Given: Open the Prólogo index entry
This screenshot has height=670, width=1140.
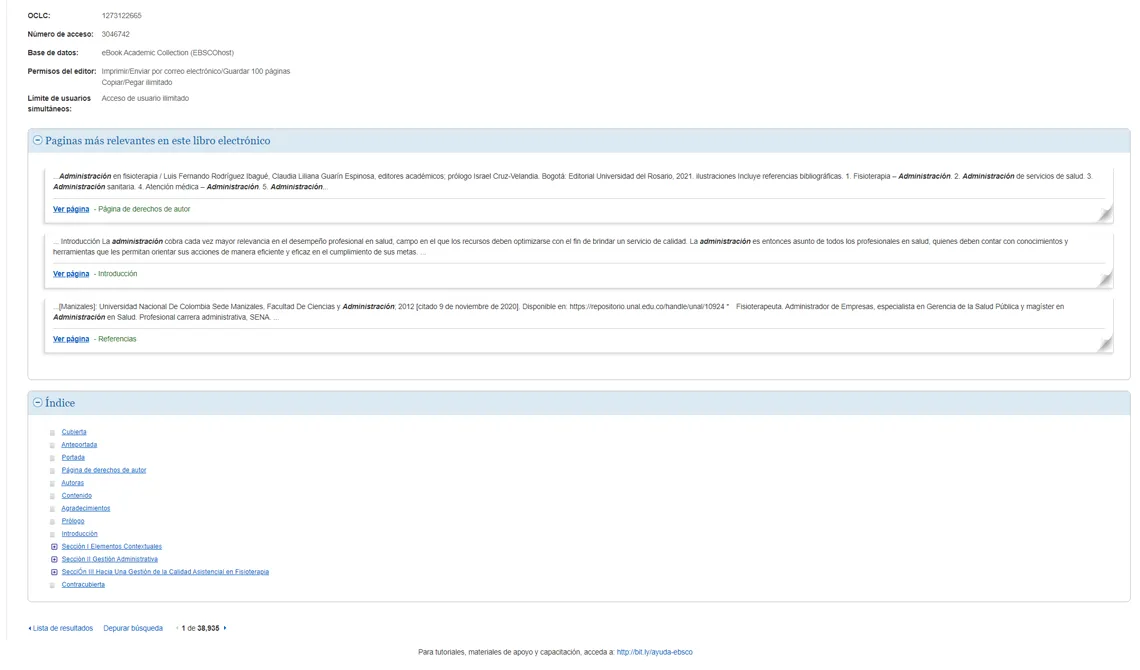Looking at the screenshot, I should [73, 521].
